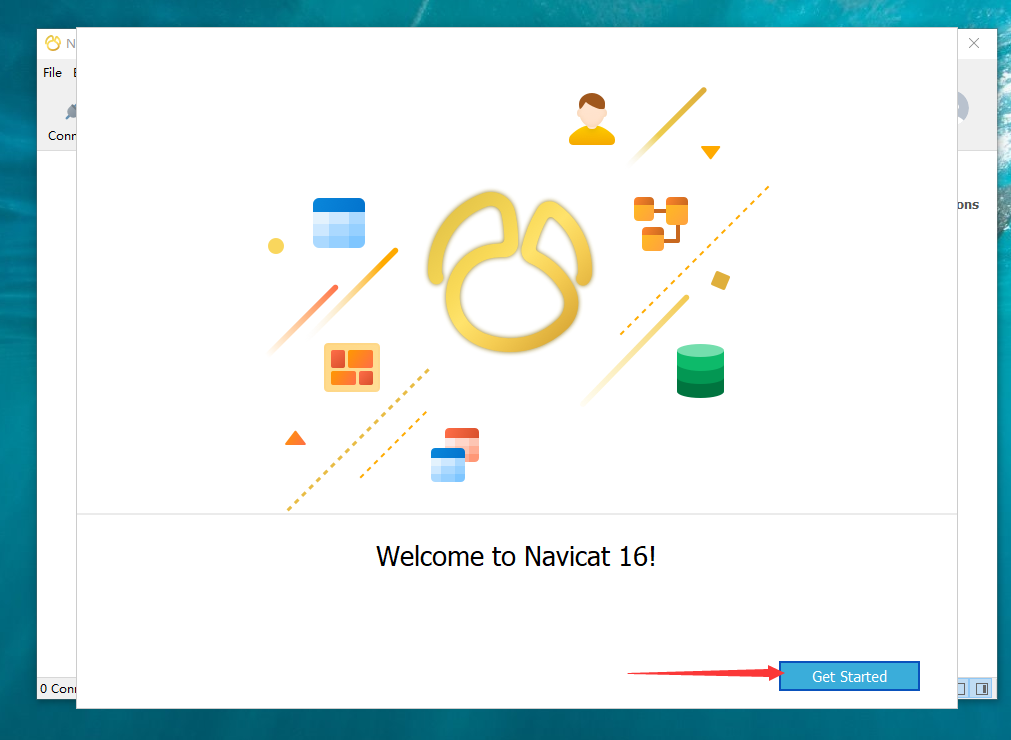1011x740 pixels.
Task: Select the green database cylinder icon
Action: coord(700,370)
